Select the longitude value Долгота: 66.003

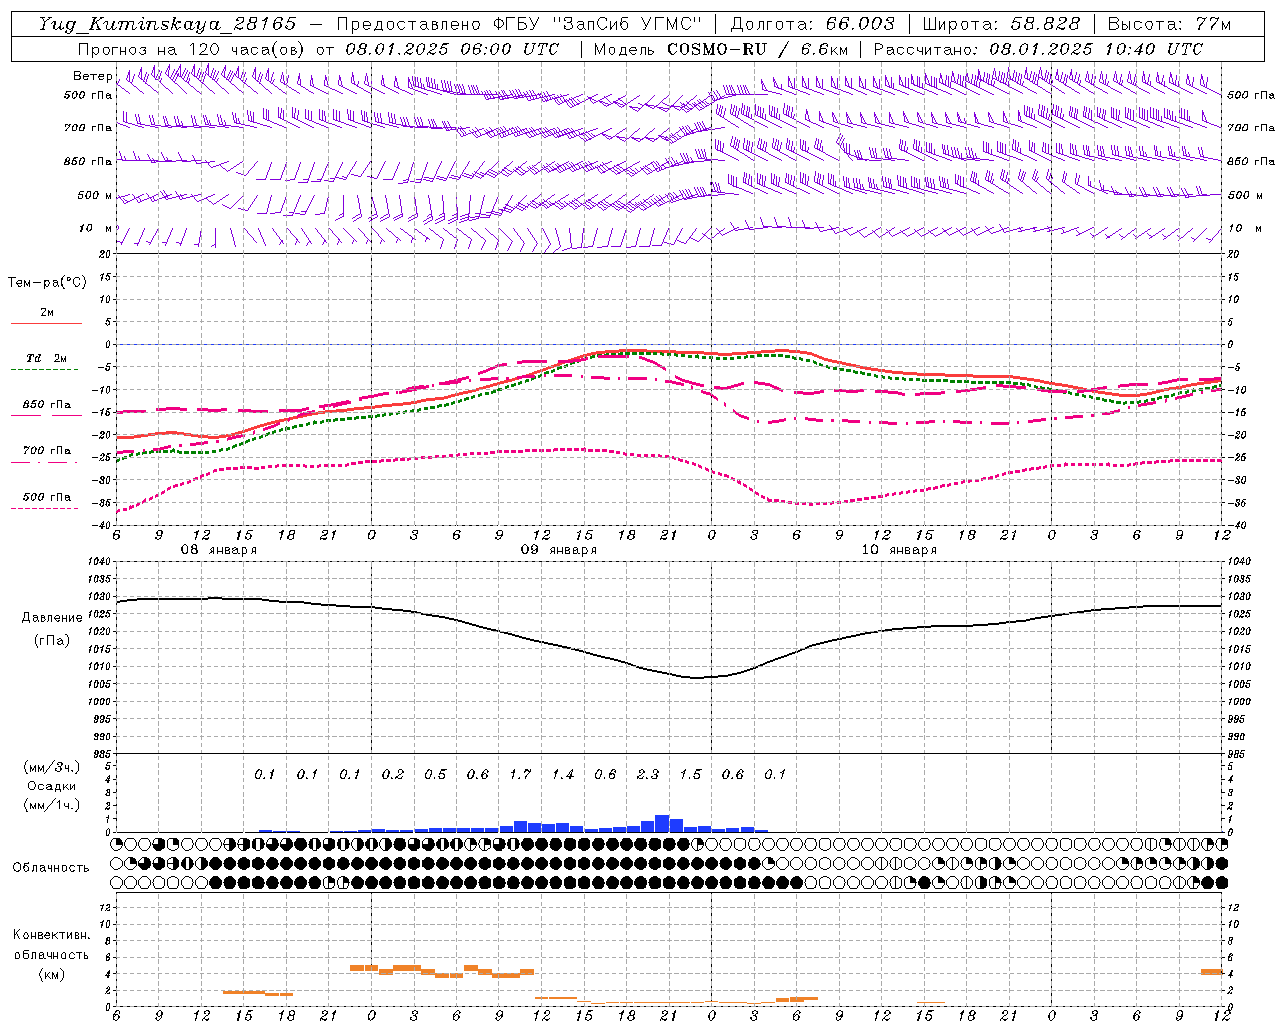click(x=812, y=24)
